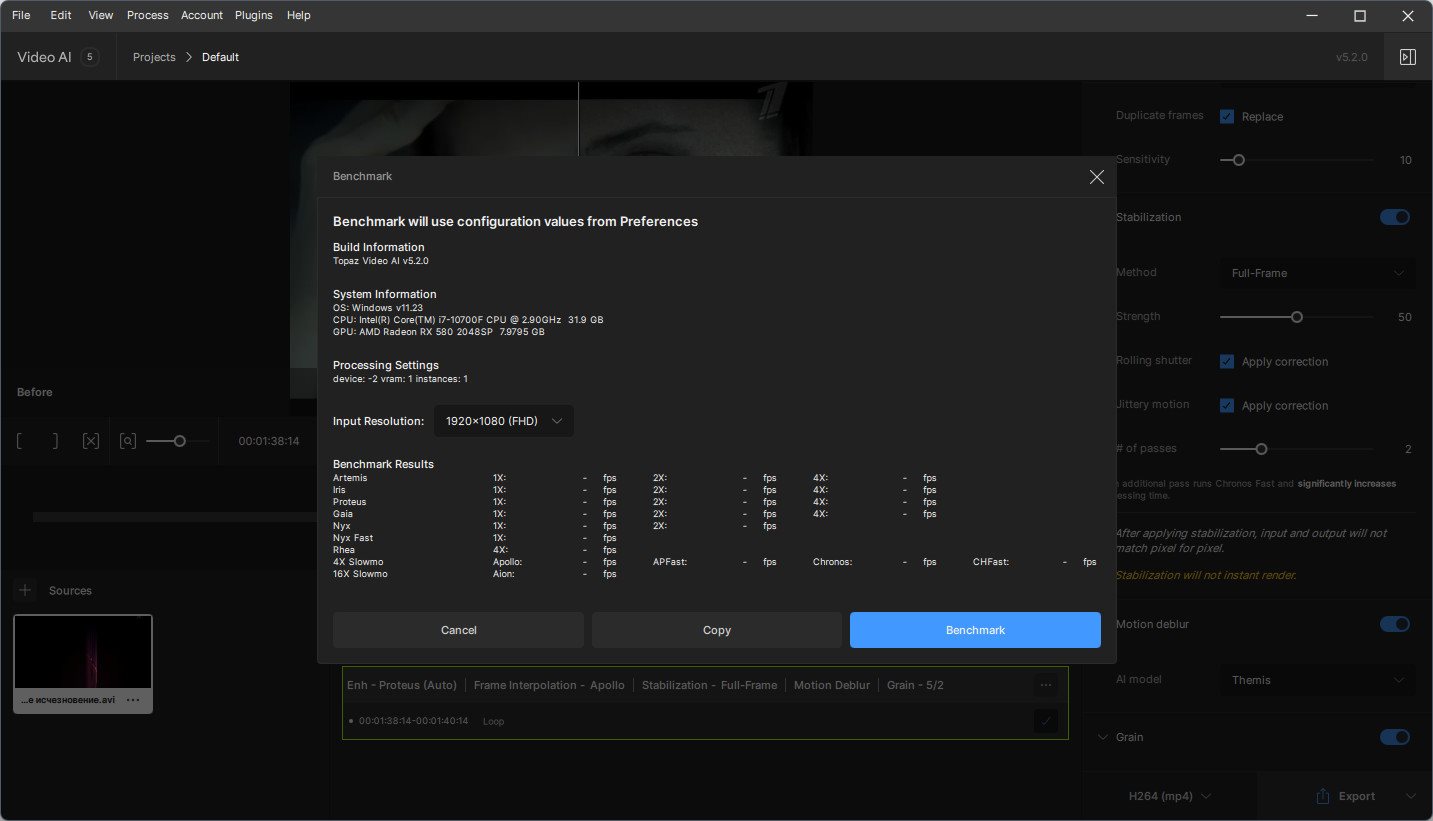Uncheck Rolling shutter Apply correction
This screenshot has height=821, width=1433.
(x=1227, y=361)
